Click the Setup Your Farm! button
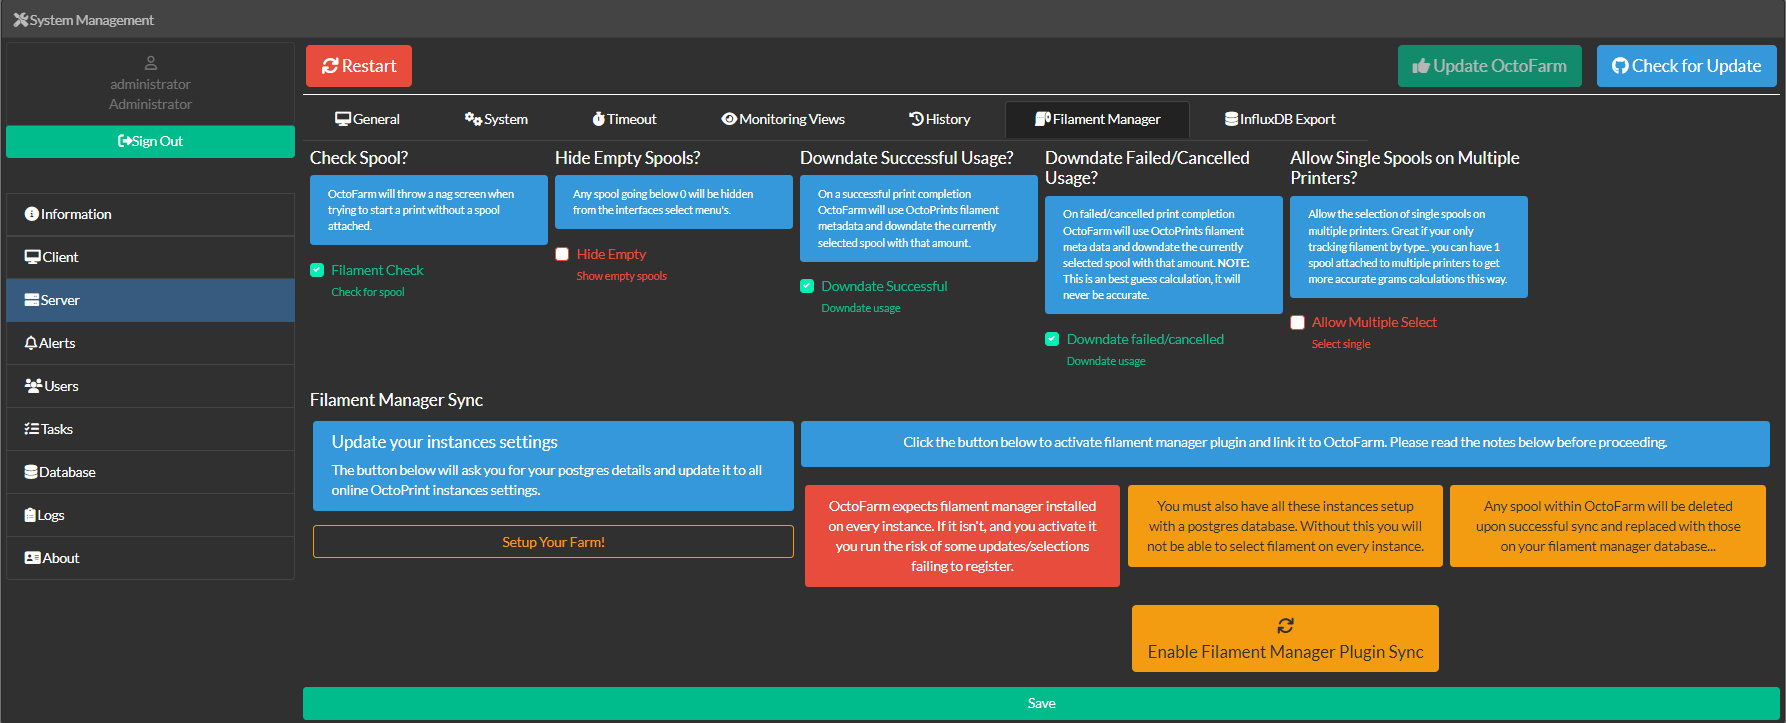 [553, 542]
